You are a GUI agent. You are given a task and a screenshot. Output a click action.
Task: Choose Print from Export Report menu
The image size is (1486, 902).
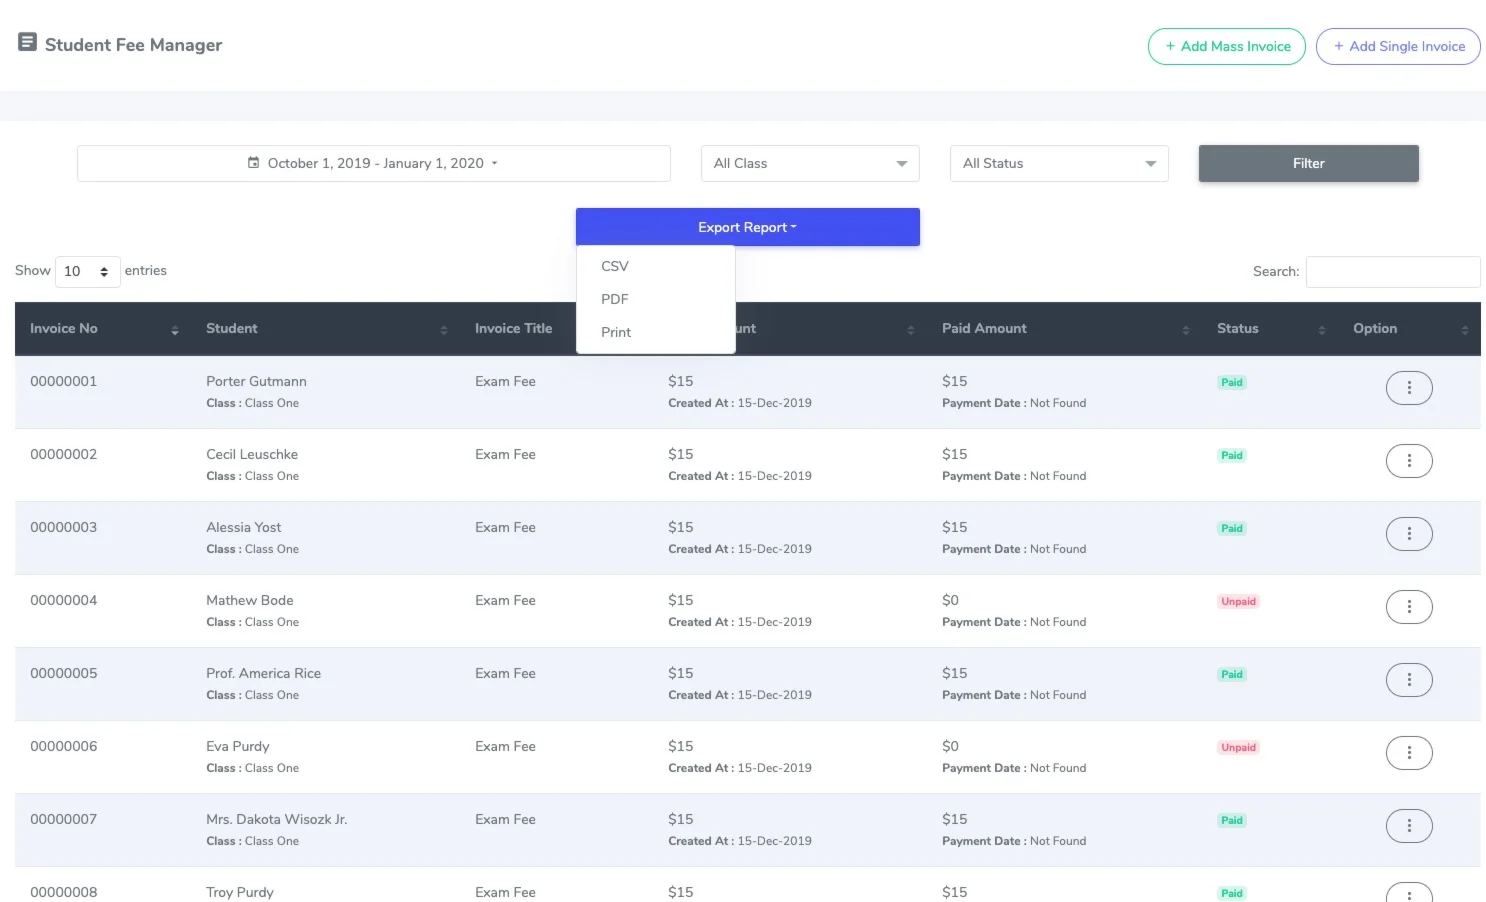(616, 333)
